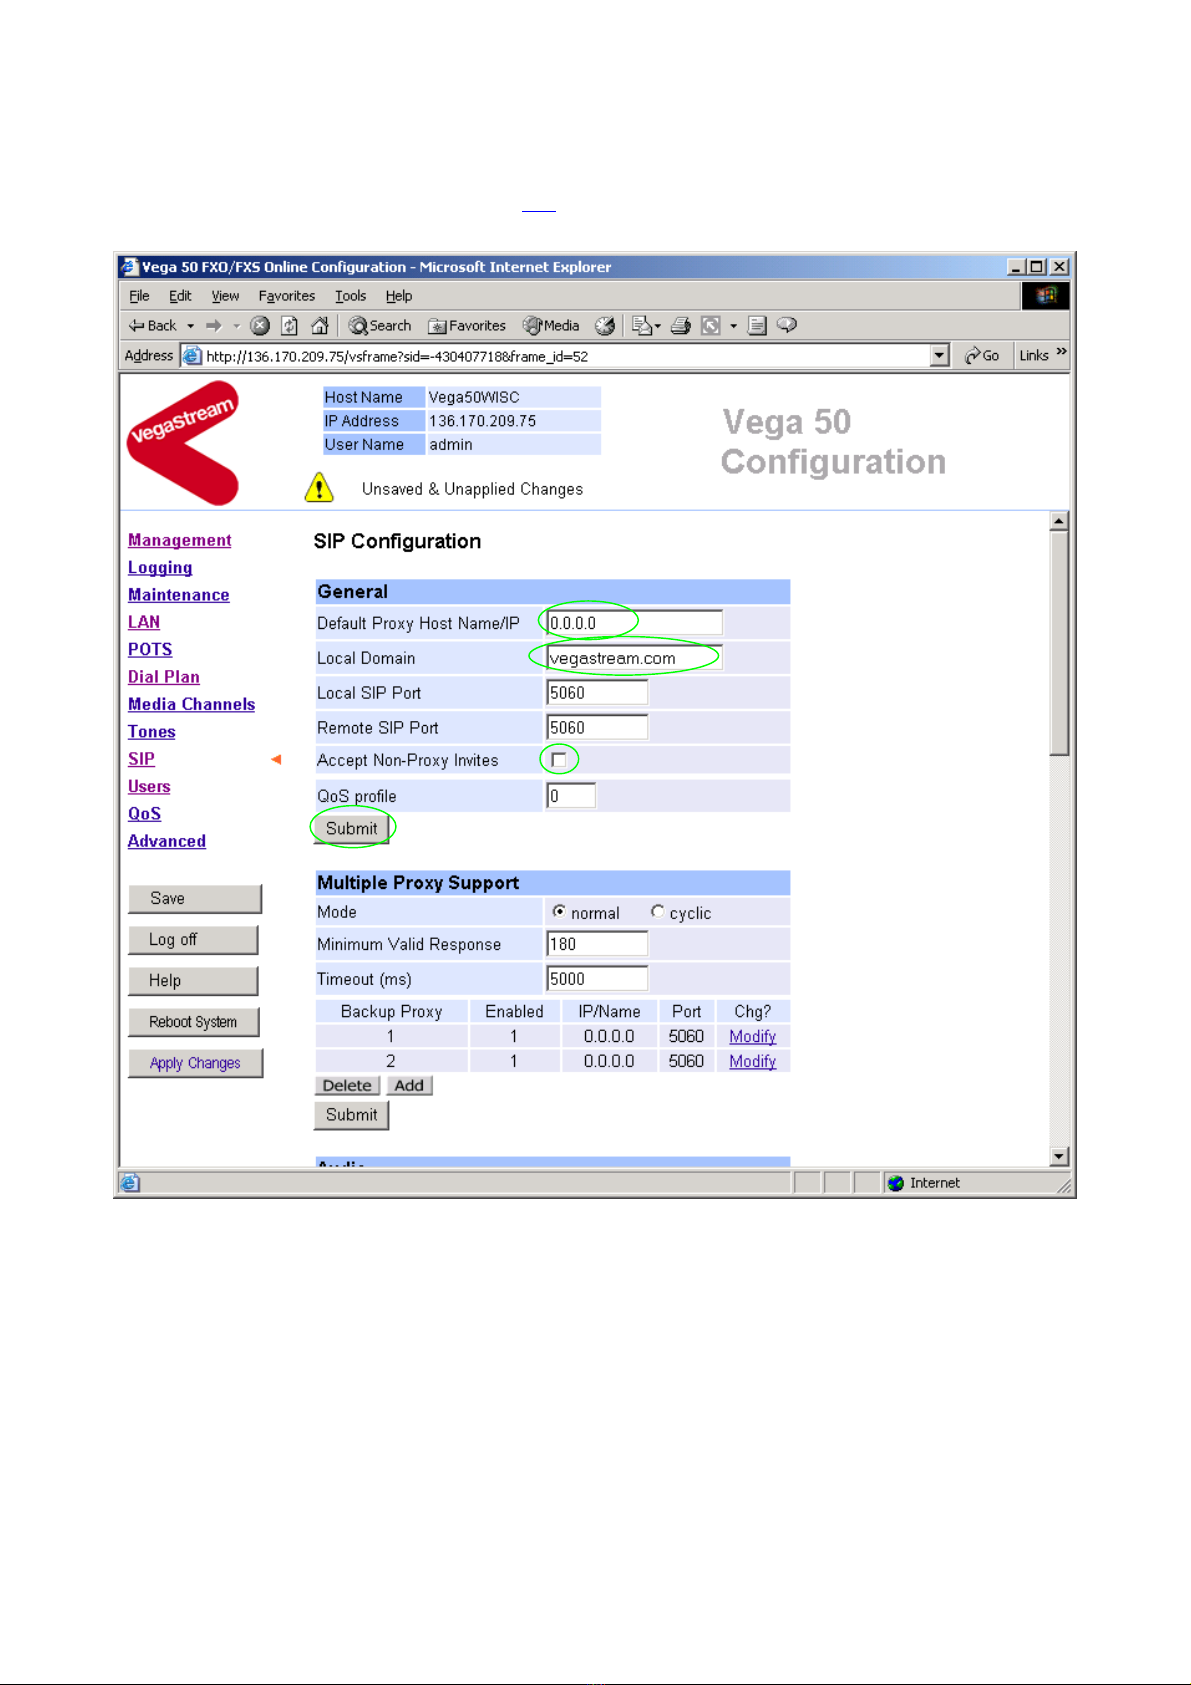Submit the General section settings
1191x1685 pixels.
[352, 829]
